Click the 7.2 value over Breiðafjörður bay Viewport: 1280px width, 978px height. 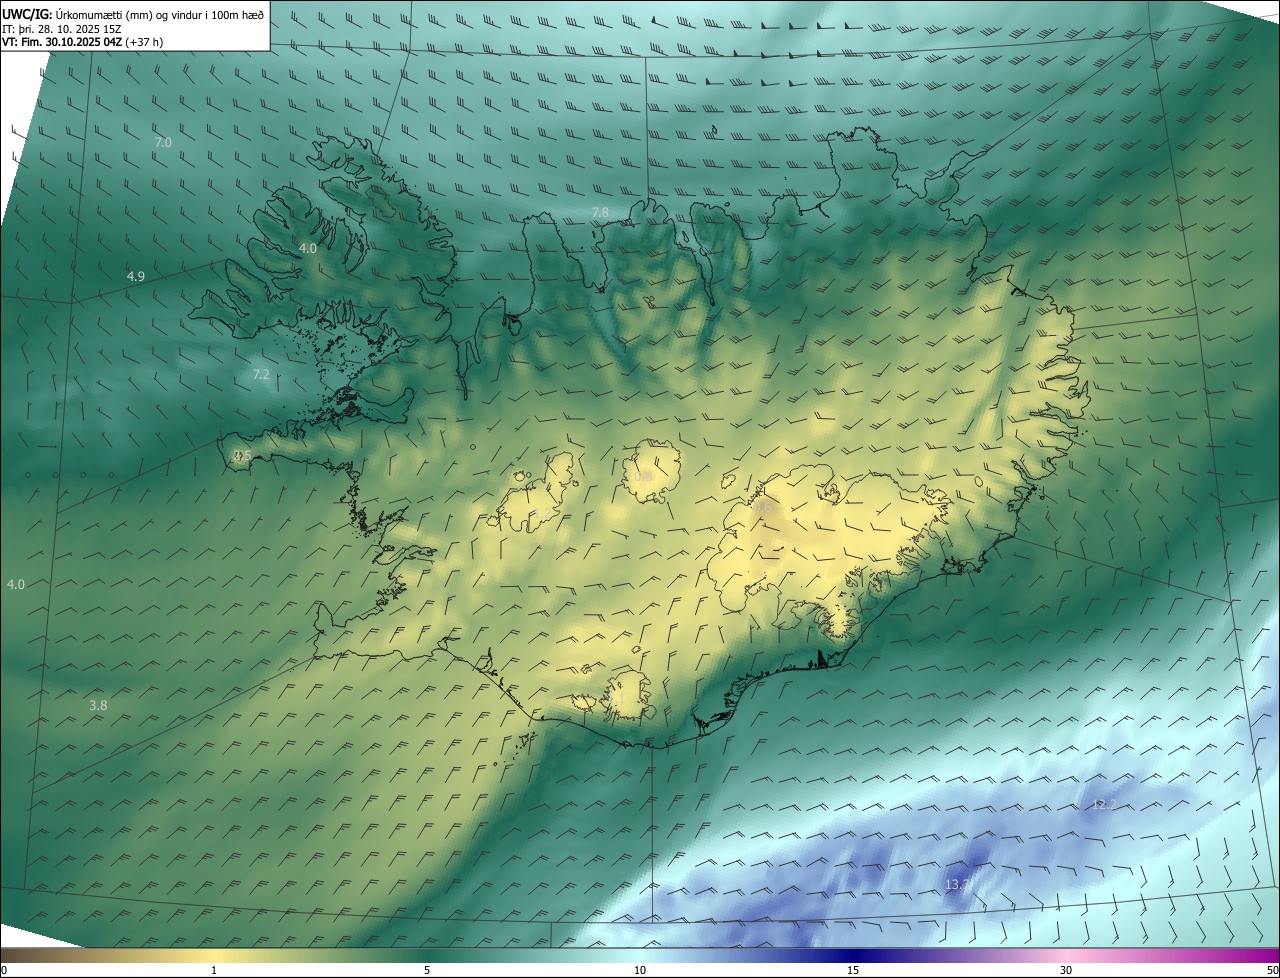(x=261, y=374)
